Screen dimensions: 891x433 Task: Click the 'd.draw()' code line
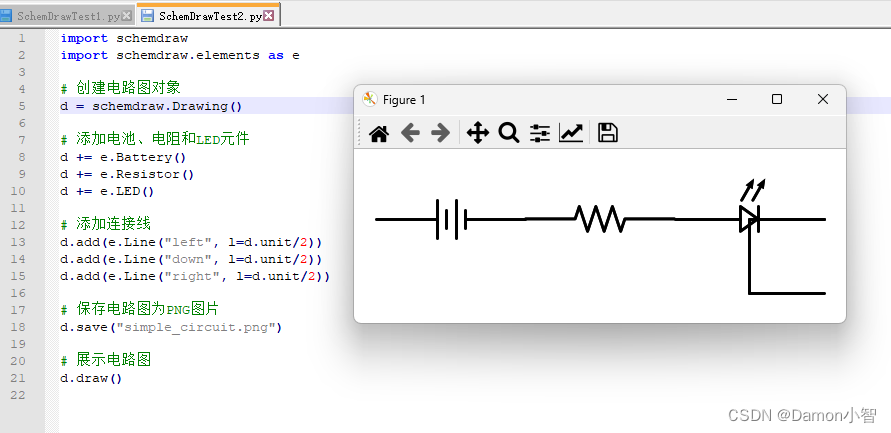[91, 378]
